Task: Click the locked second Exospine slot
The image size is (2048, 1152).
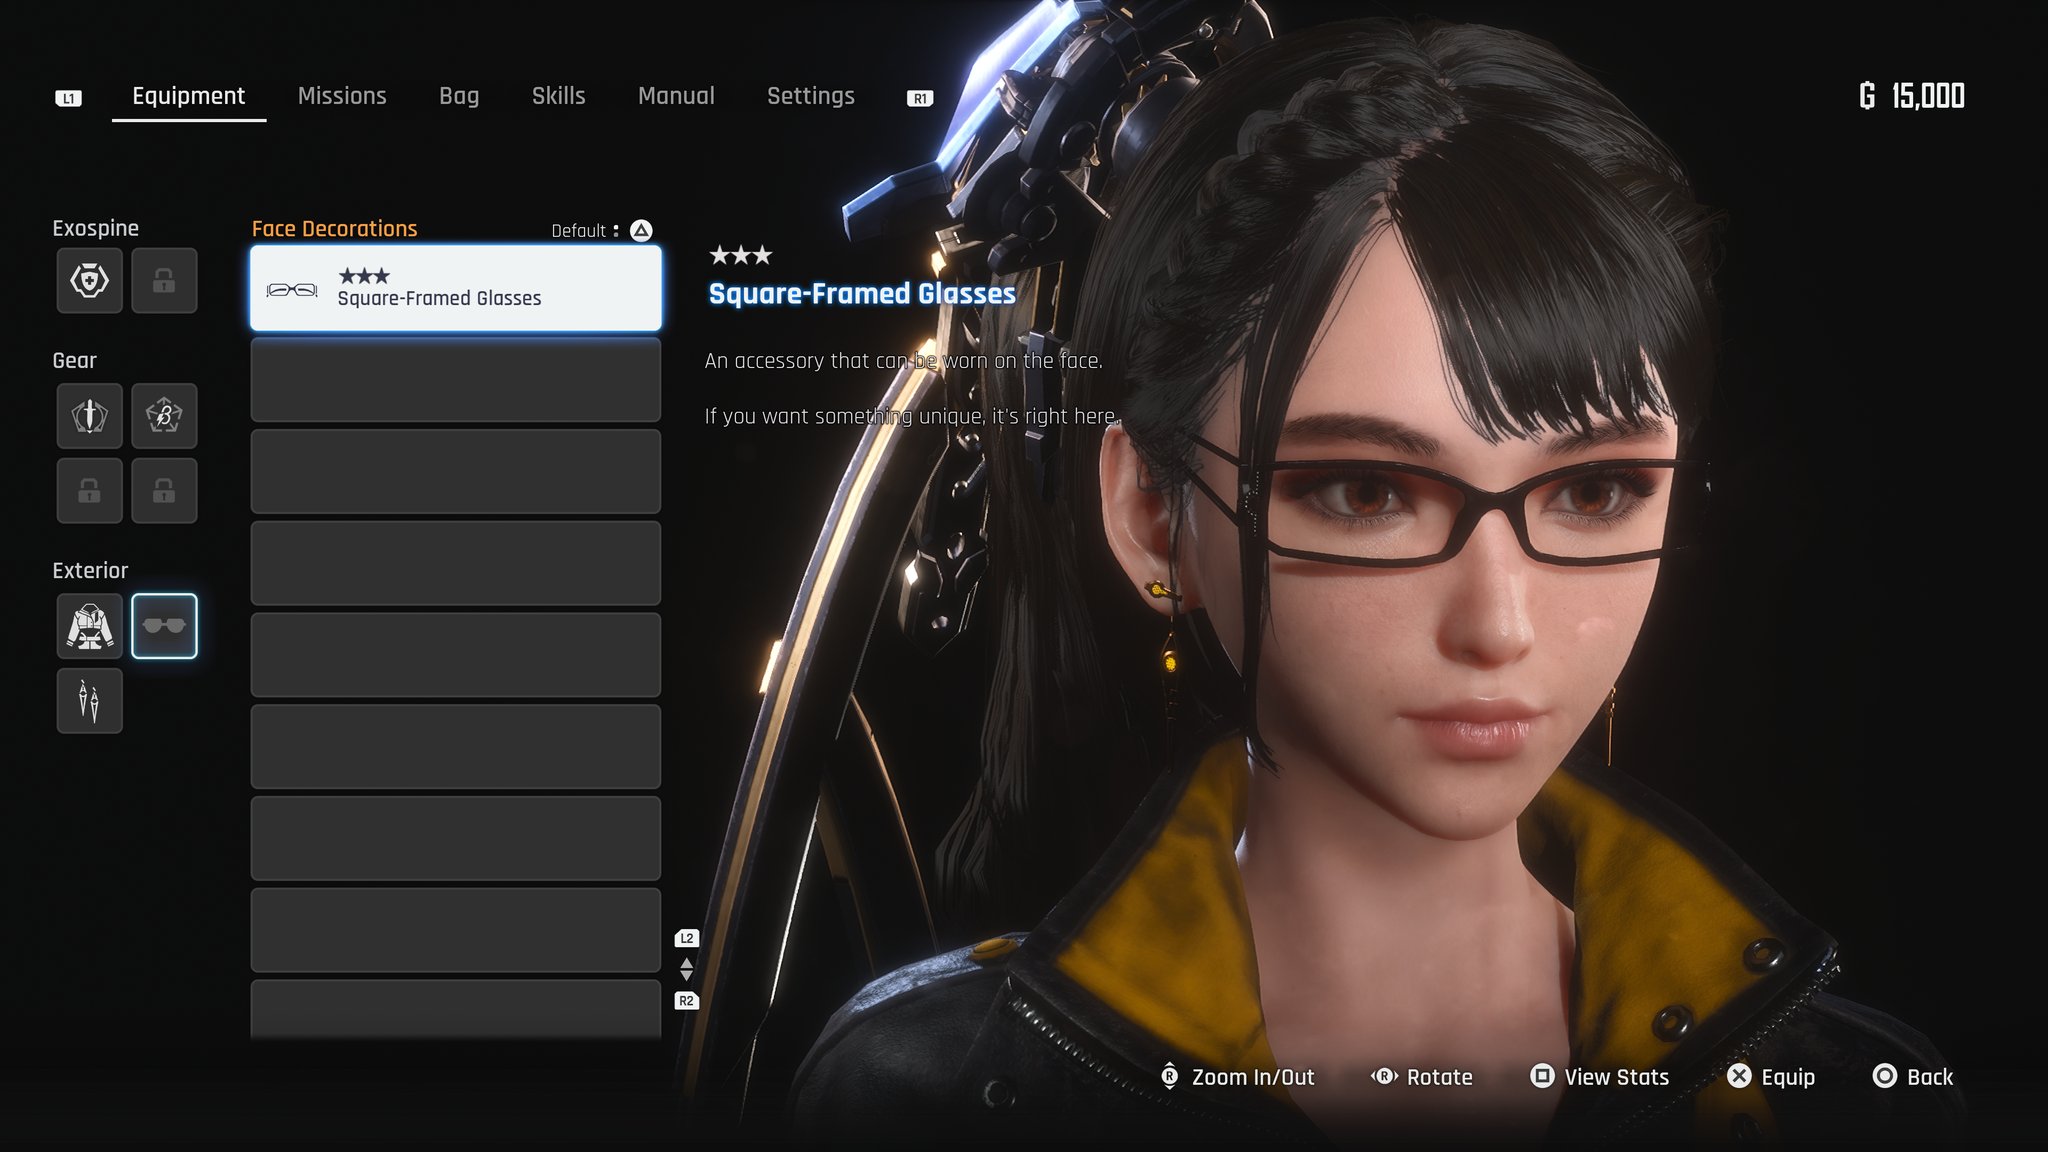Action: click(x=164, y=281)
